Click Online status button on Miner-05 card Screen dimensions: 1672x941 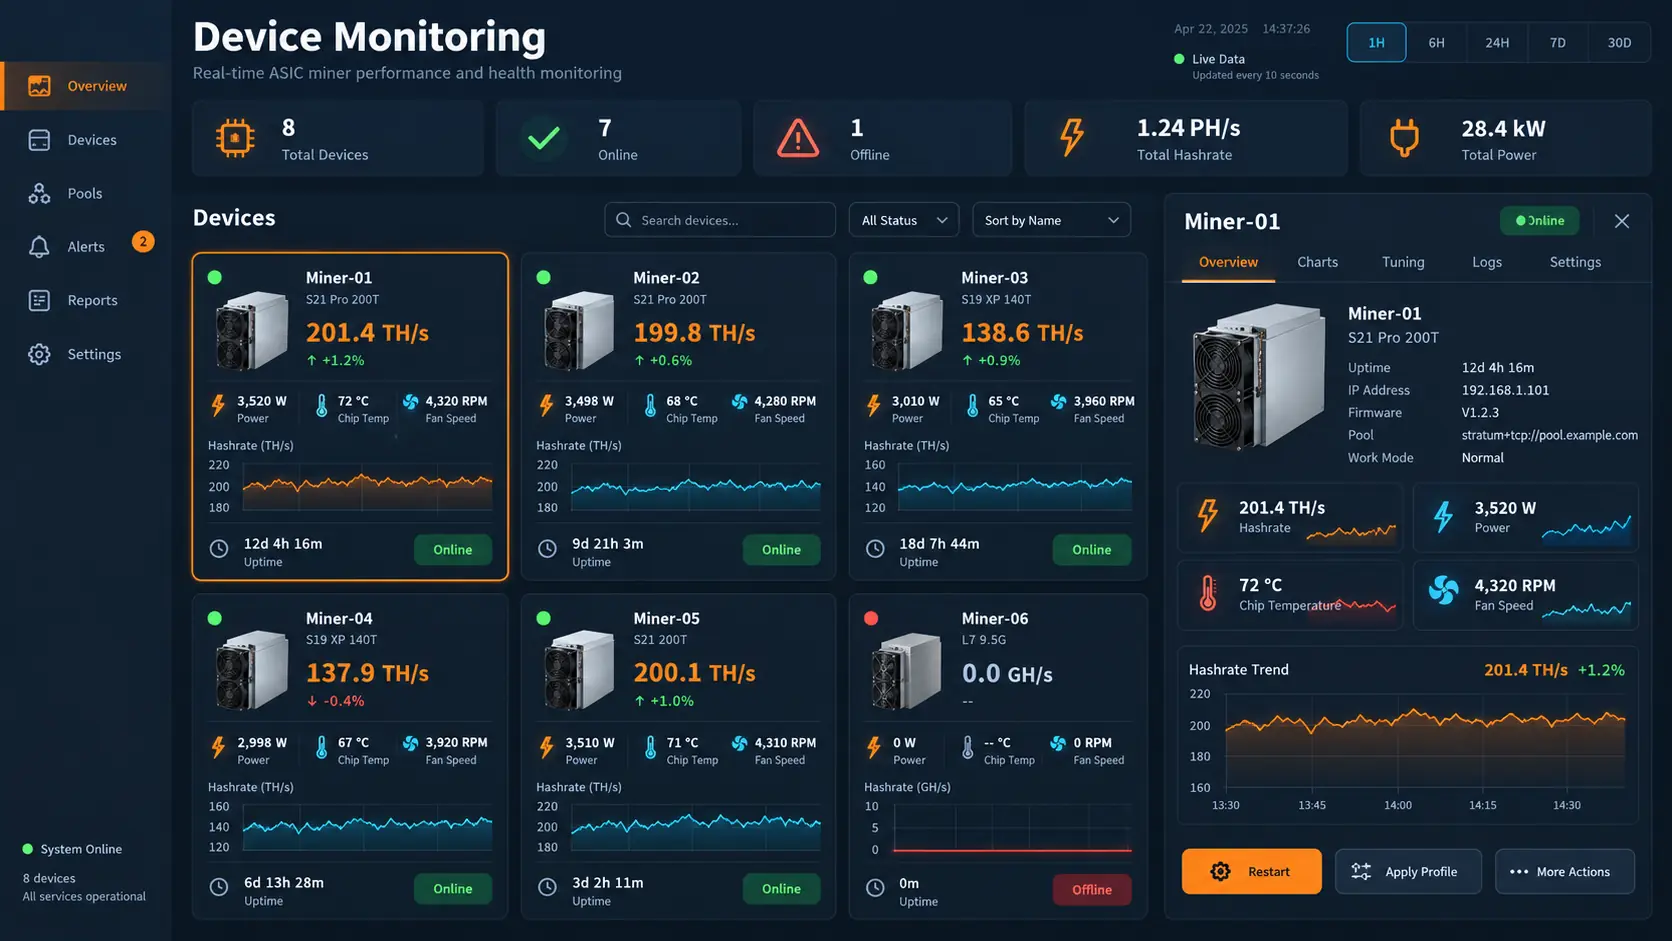(781, 889)
